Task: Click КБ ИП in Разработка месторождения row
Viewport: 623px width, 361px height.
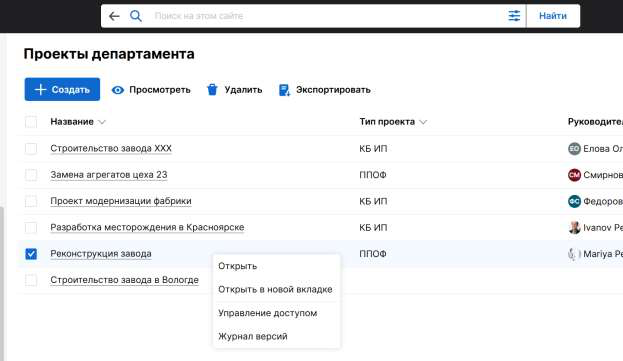Action: [x=373, y=228]
